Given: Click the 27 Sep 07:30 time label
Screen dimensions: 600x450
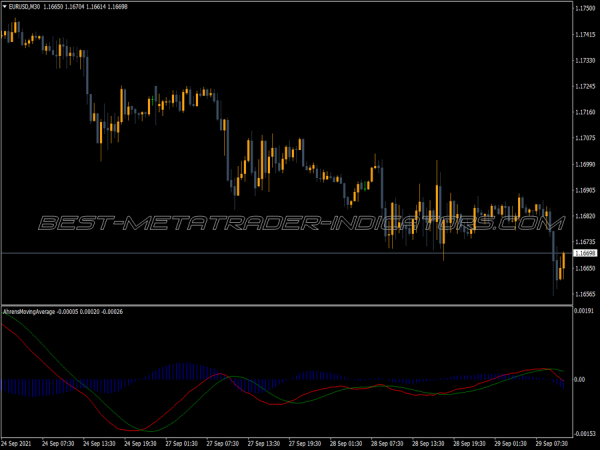Looking at the screenshot, I should click(x=222, y=443).
